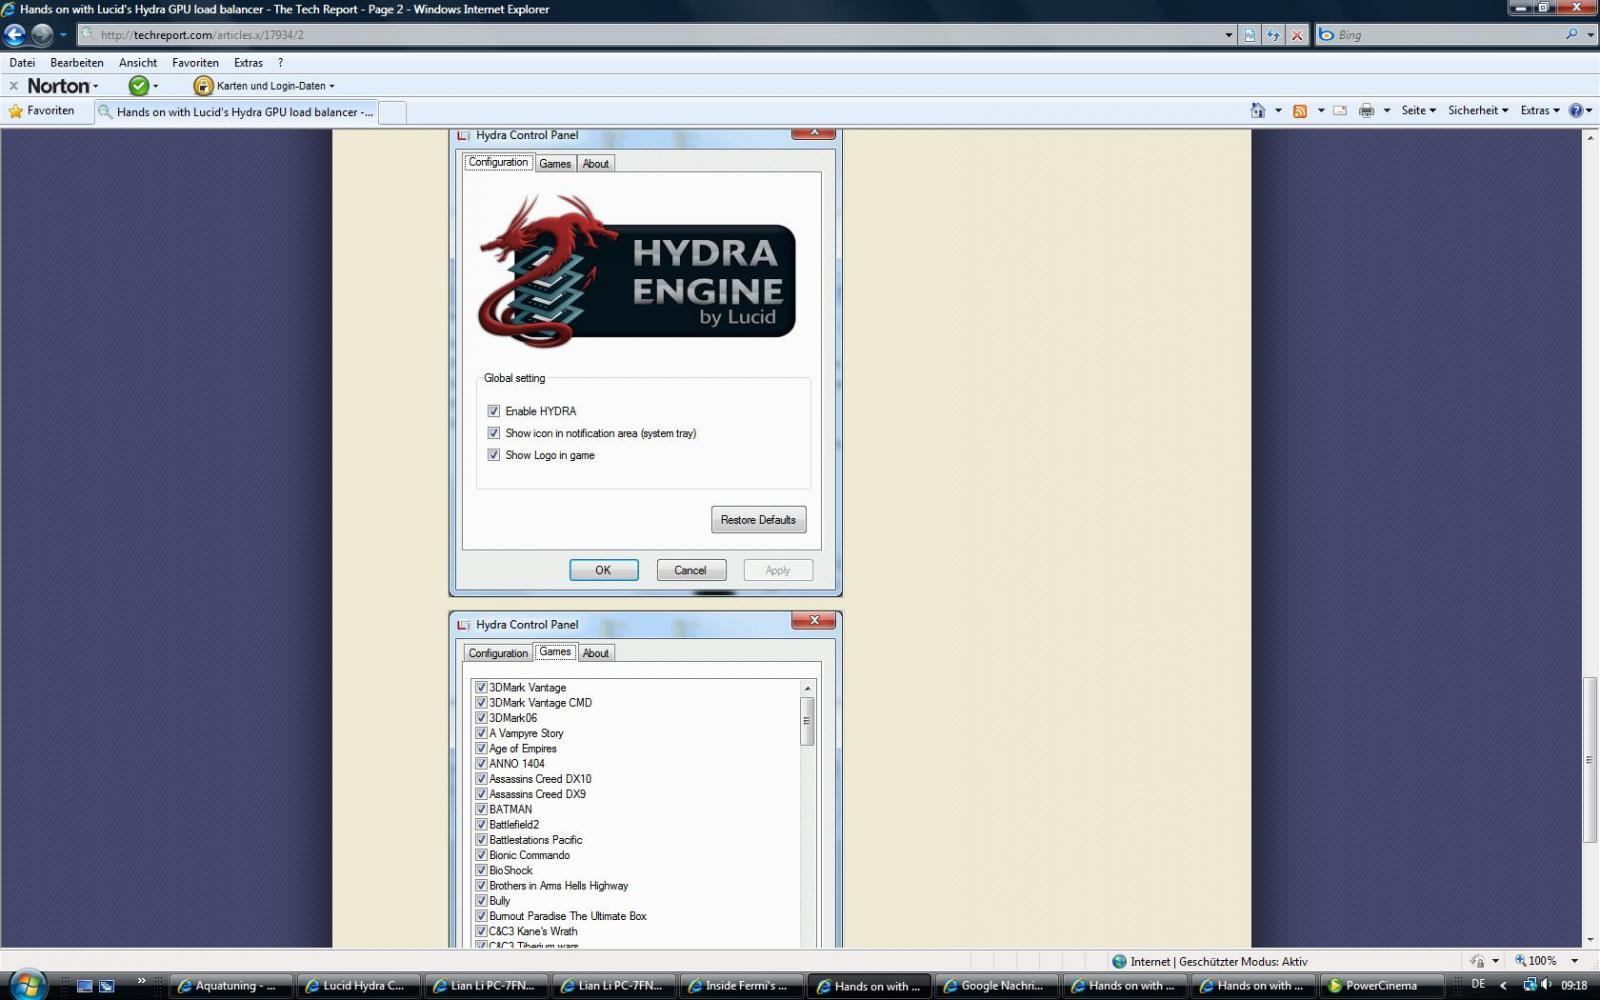Open the Datei menu
Viewport: 1600px width, 1000px height.
tap(22, 62)
